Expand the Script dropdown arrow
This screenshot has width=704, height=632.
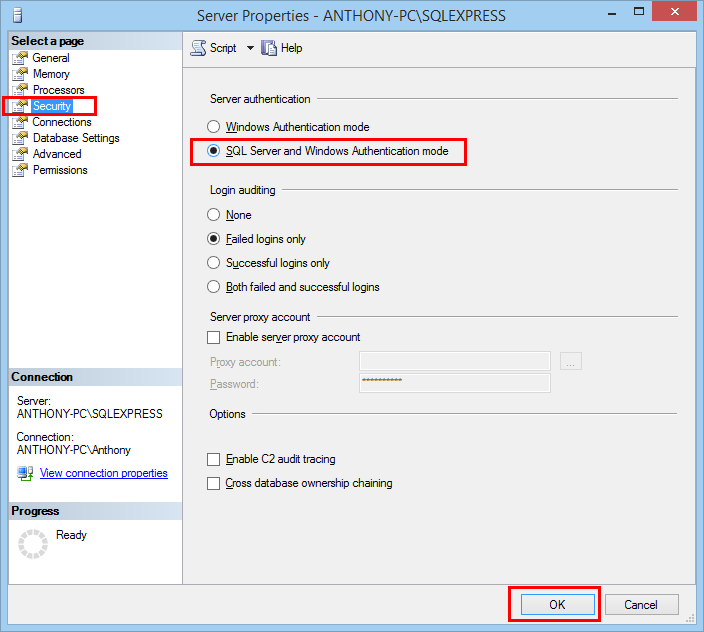(250, 48)
